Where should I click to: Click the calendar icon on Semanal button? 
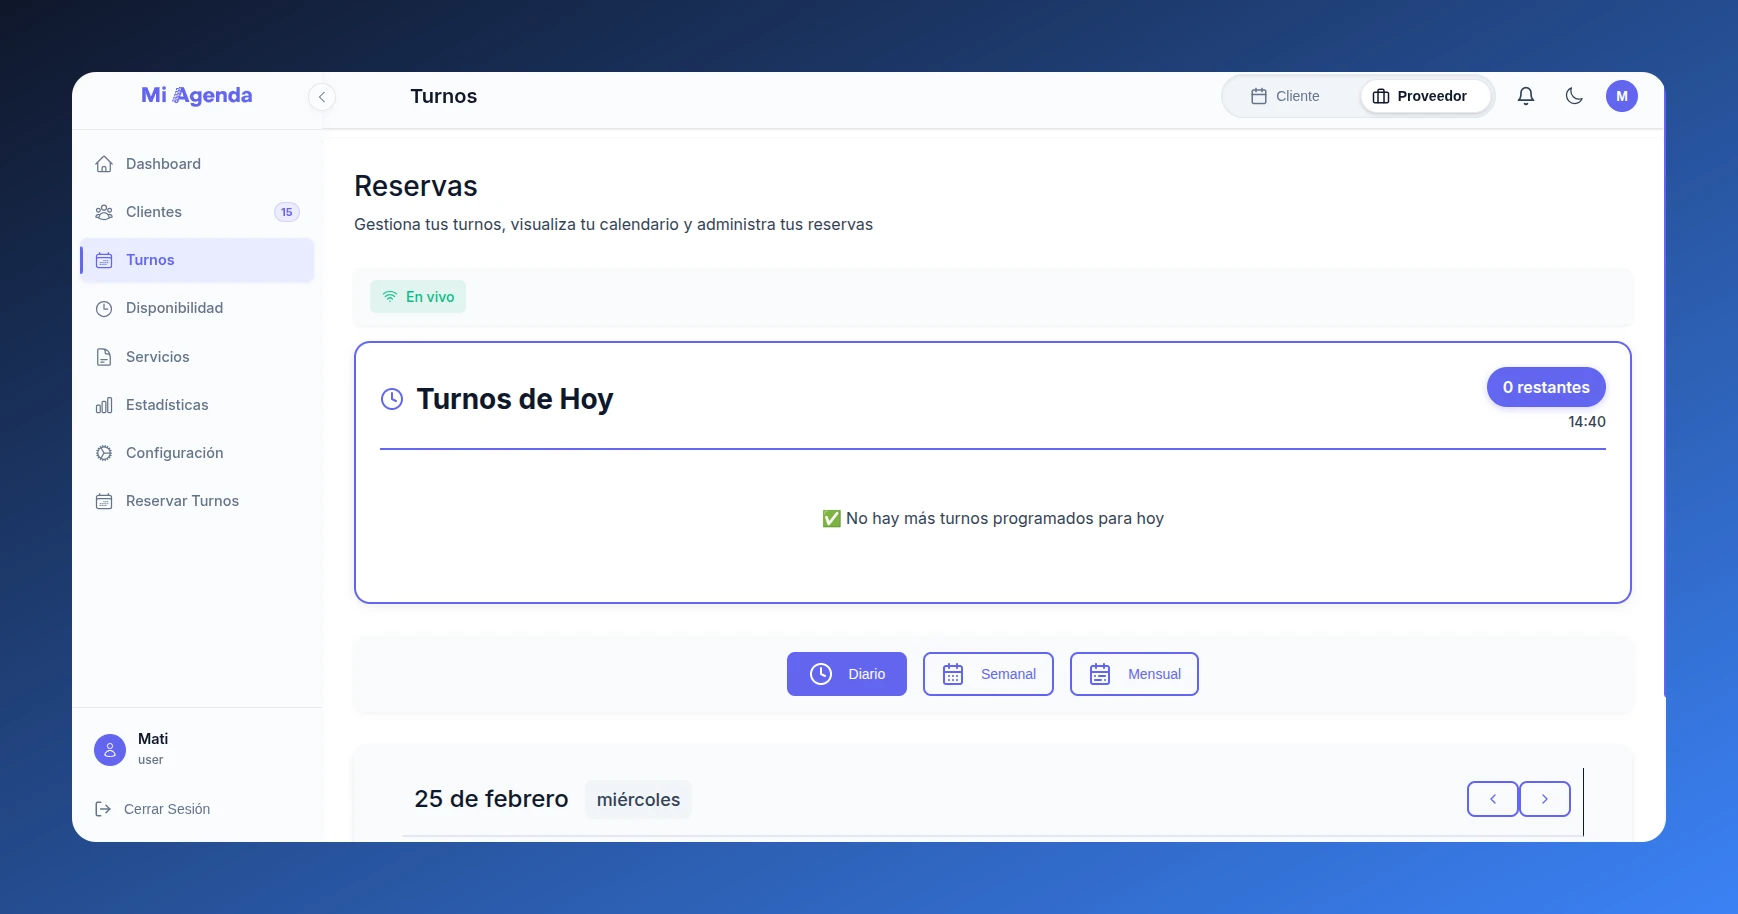pos(953,674)
